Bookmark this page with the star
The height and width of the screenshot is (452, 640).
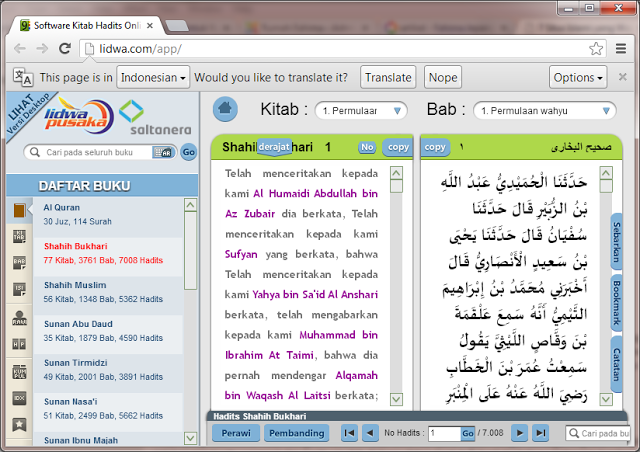(596, 49)
